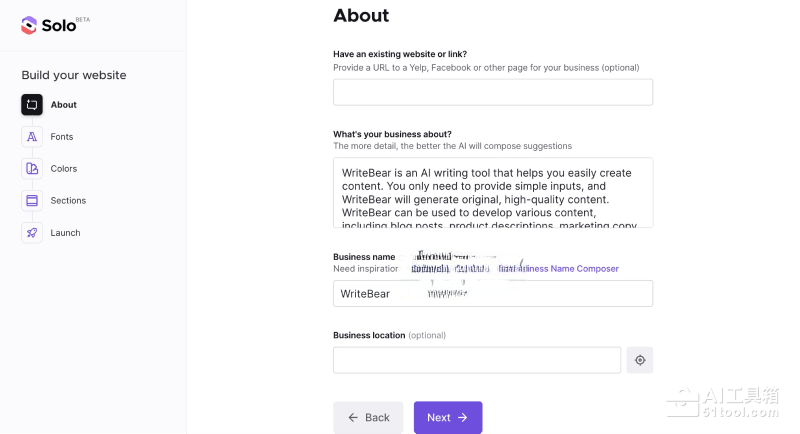The width and height of the screenshot is (800, 434).
Task: Focus the Business name field with WriteBear
Action: click(x=492, y=293)
